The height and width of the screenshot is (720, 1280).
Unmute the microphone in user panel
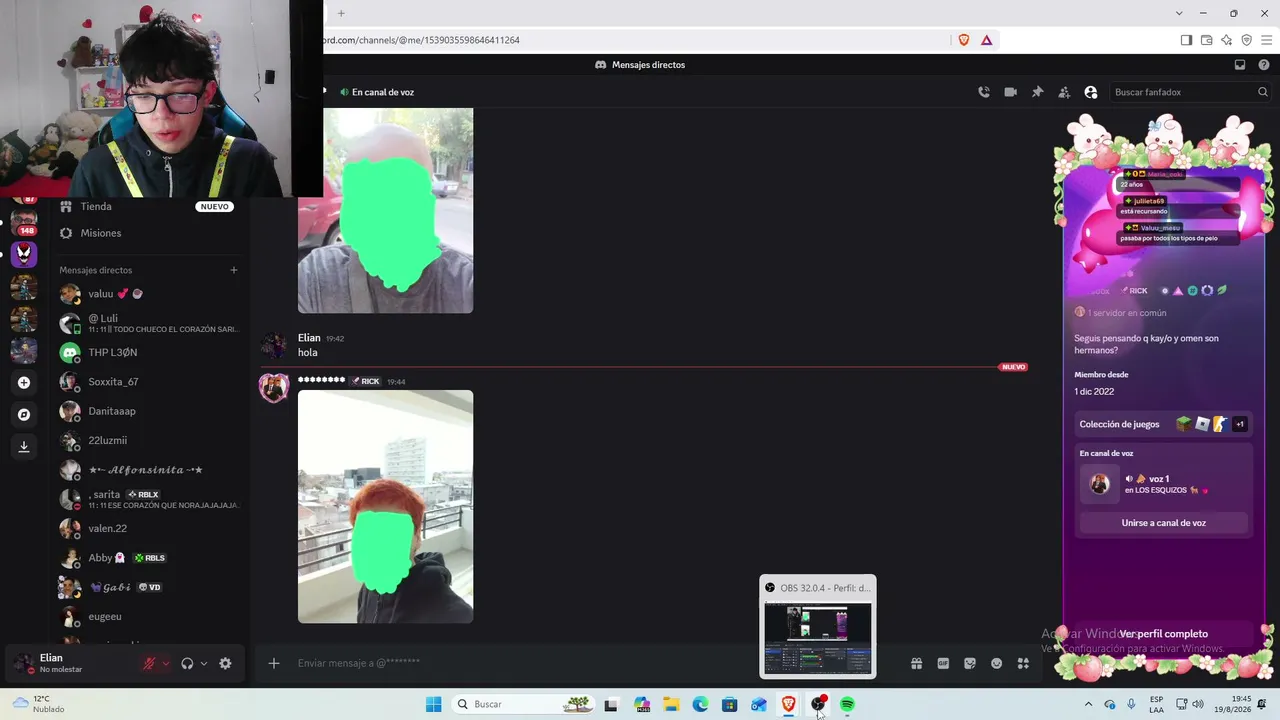149,663
